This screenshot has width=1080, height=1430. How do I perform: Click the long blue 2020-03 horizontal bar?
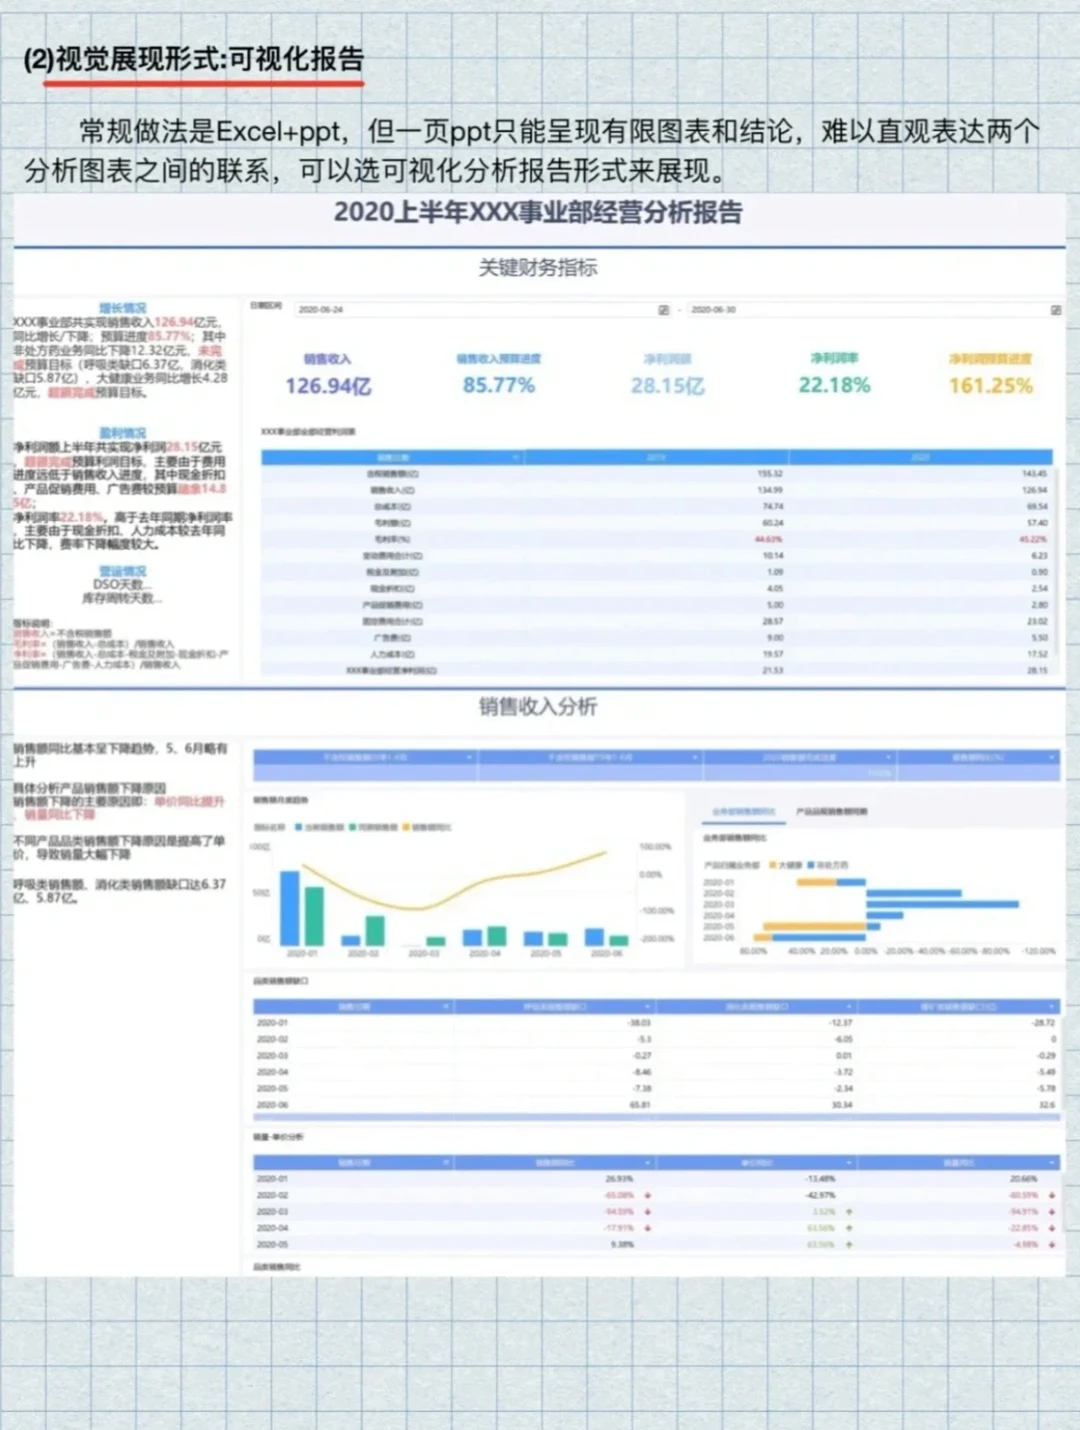(943, 904)
